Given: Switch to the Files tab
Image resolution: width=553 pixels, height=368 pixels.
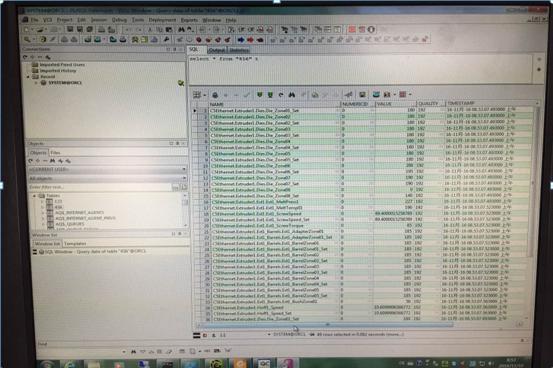Looking at the screenshot, I should 55,152.
